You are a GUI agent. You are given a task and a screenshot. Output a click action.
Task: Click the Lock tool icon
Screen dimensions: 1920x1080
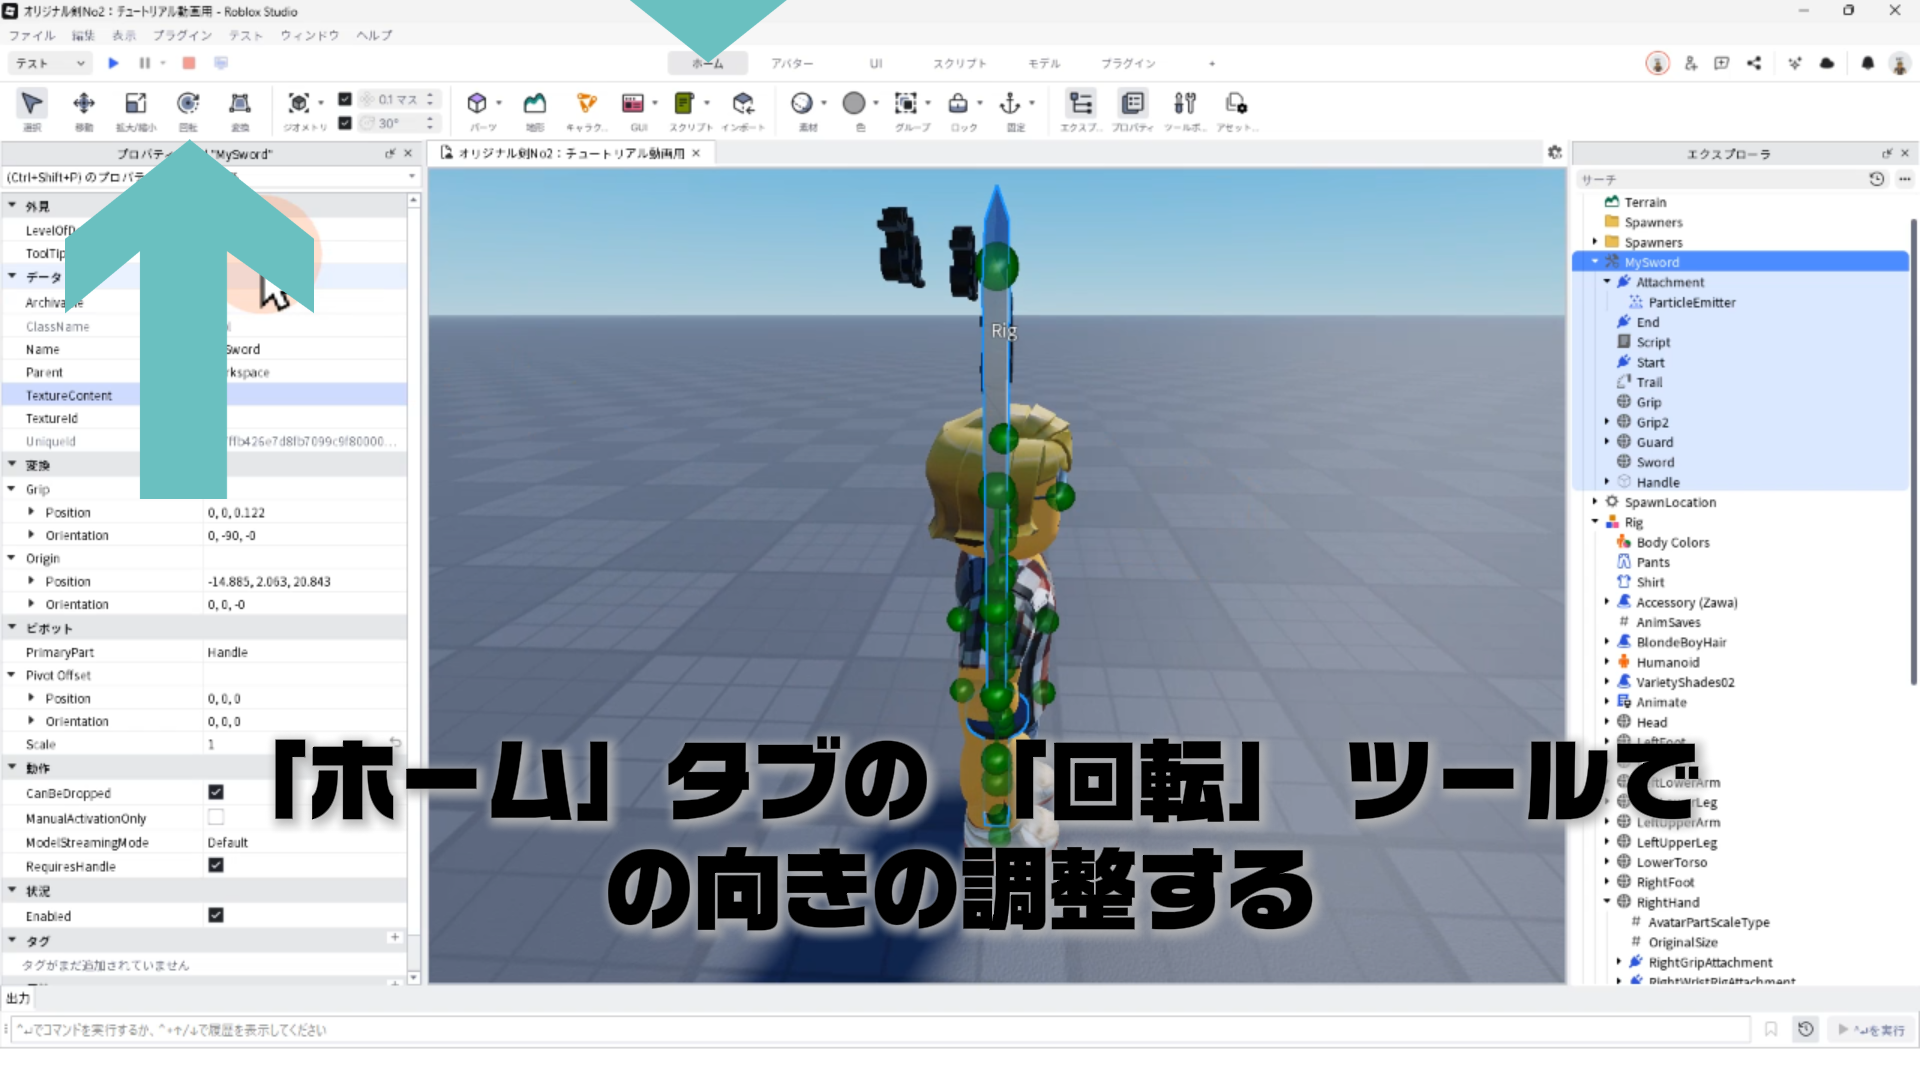(x=958, y=104)
